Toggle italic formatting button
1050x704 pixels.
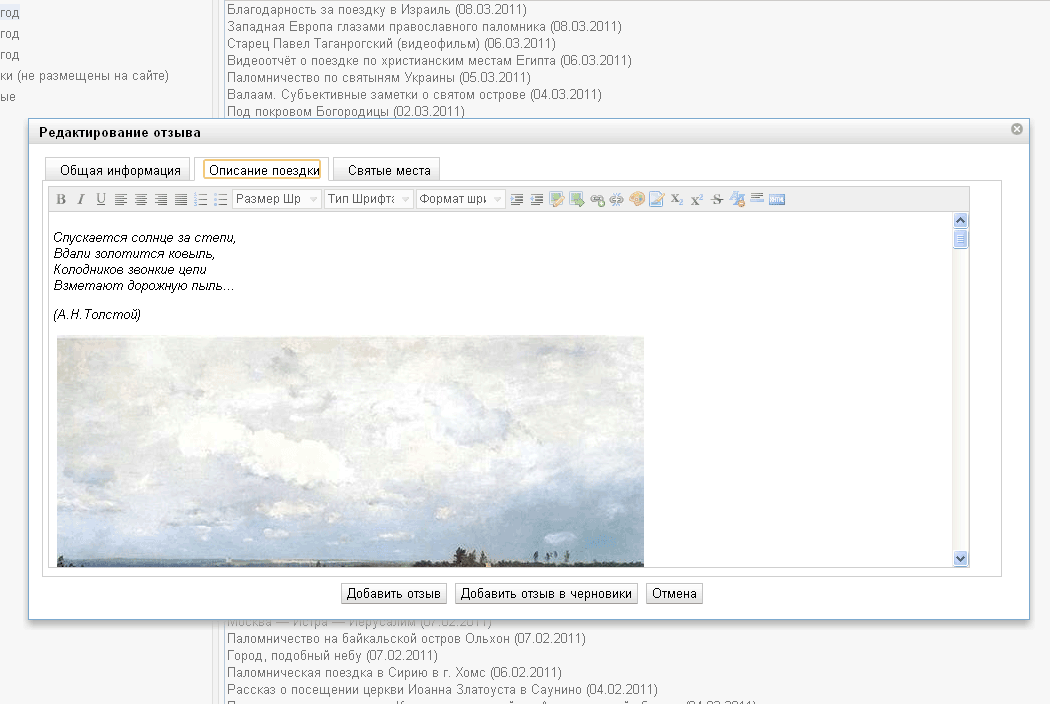coord(81,200)
